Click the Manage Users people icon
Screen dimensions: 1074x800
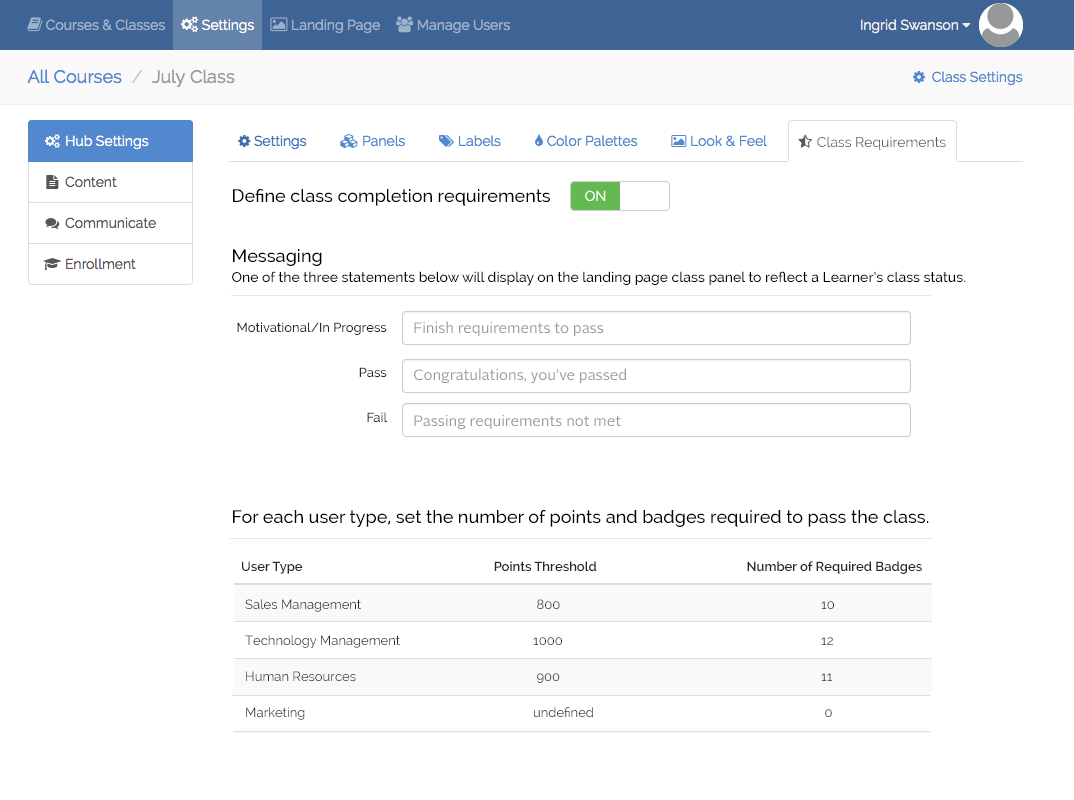404,25
